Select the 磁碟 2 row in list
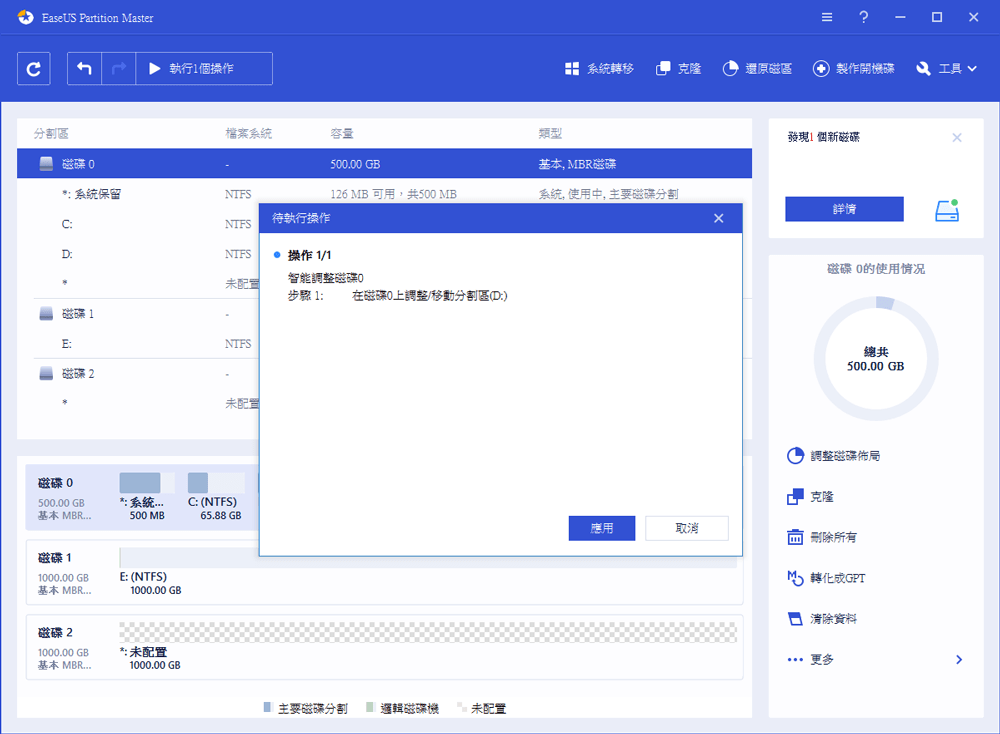Image resolution: width=1000 pixels, height=734 pixels. pyautogui.click(x=138, y=374)
